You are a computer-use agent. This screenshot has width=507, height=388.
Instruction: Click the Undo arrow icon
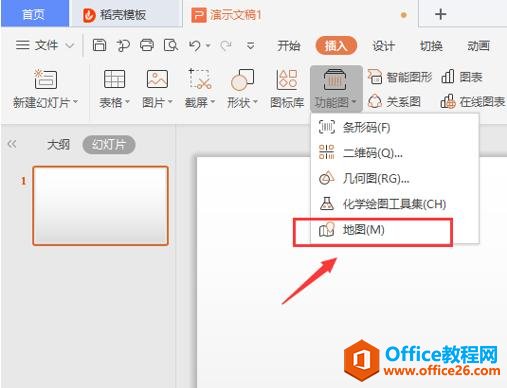[195, 45]
